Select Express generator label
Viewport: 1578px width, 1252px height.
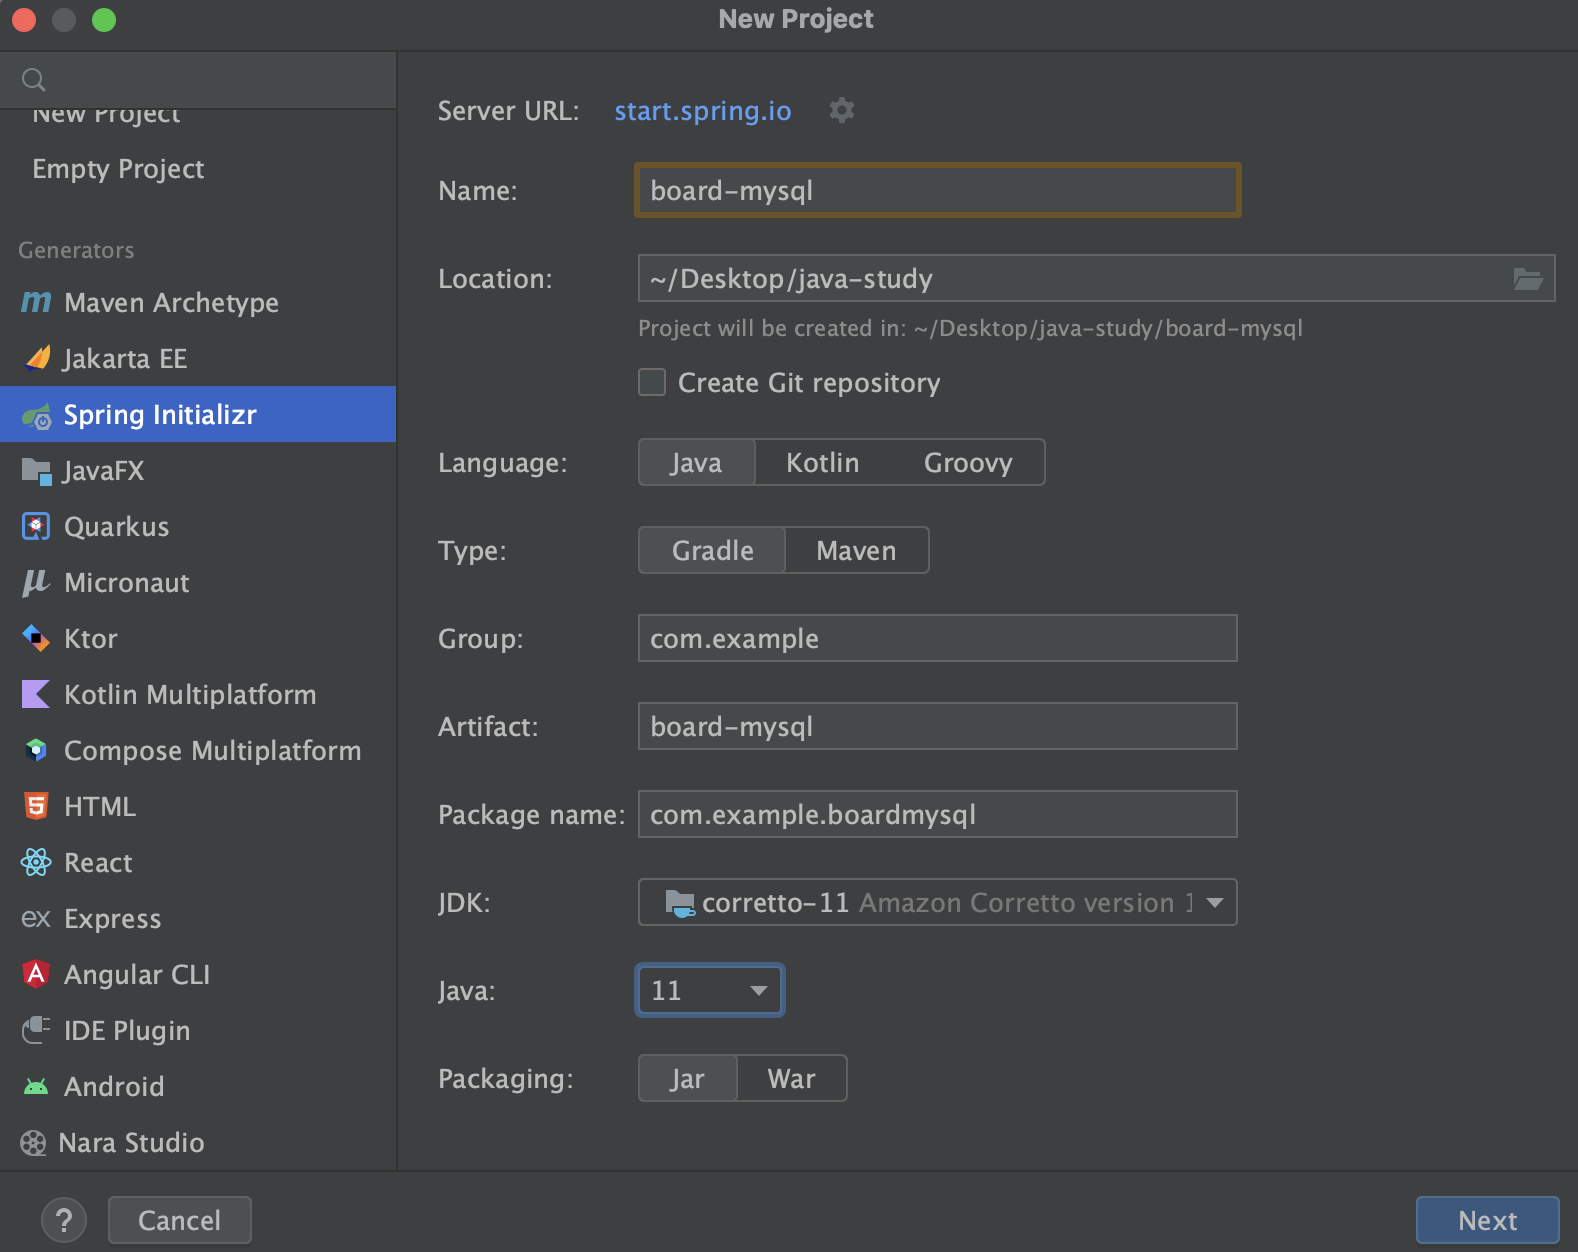112,918
